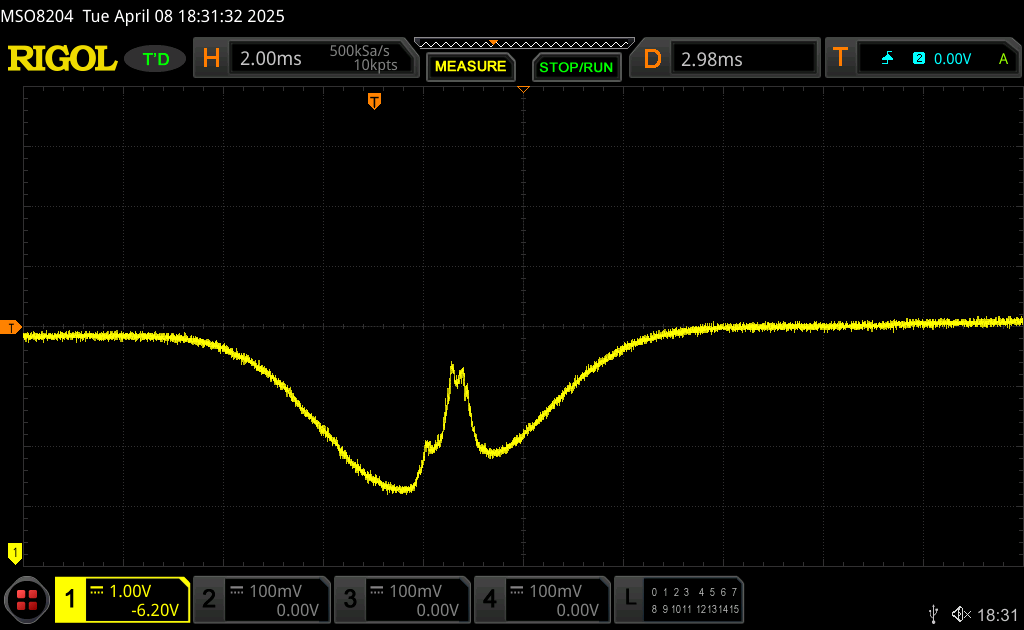Click the MSO8204 model label
This screenshot has height=630, width=1024.
[37, 16]
